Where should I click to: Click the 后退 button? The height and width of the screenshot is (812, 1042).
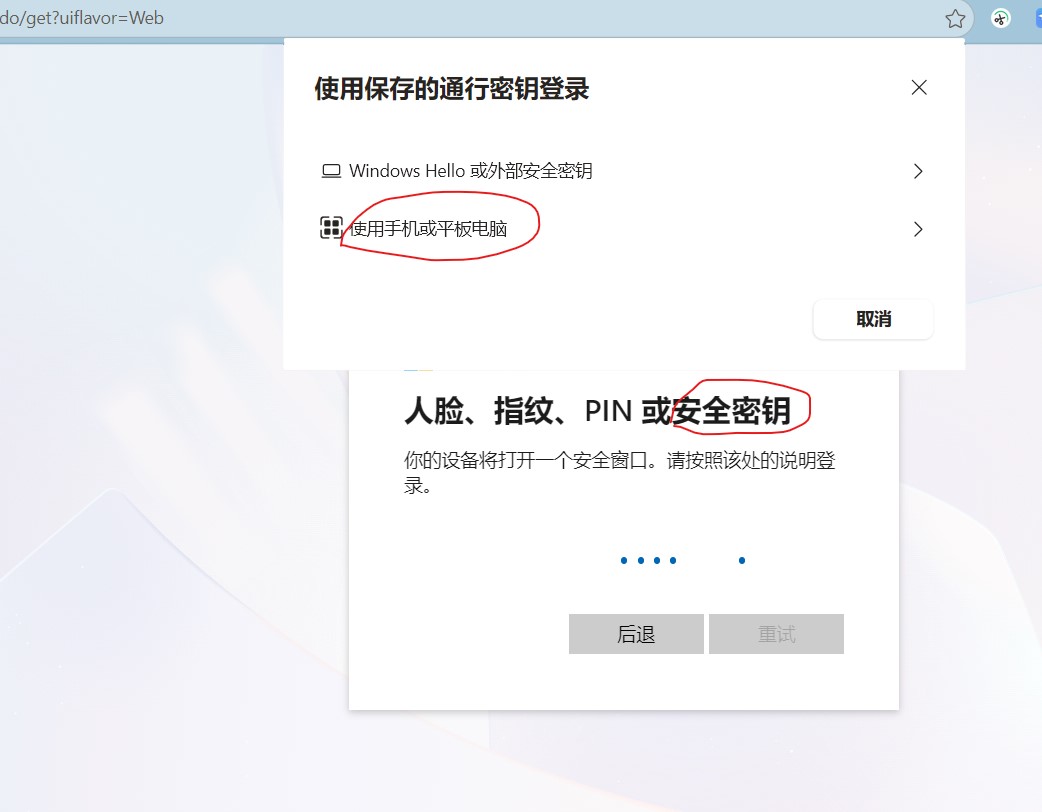click(x=636, y=634)
